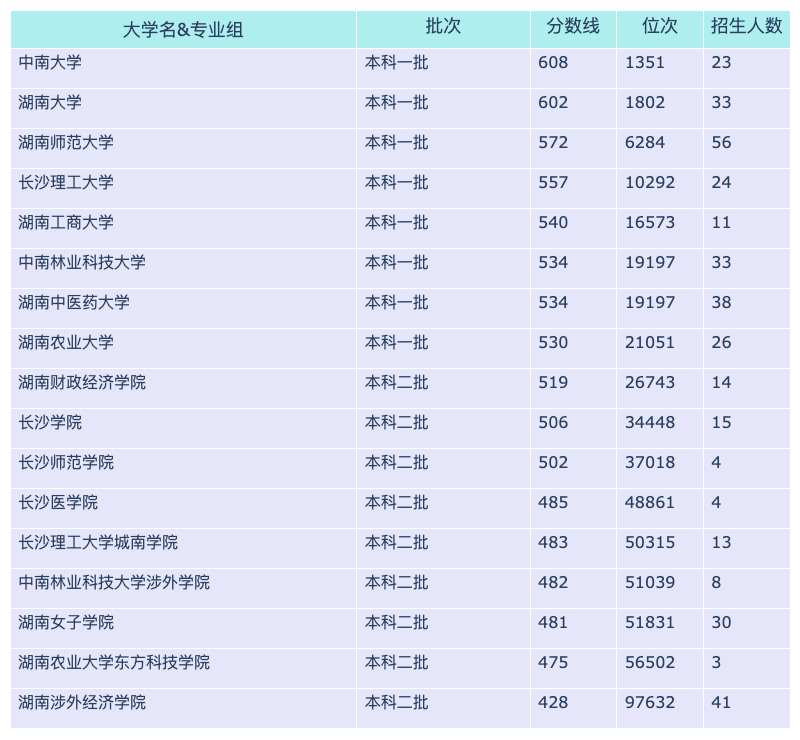Click score 557 for 长沙理工大学
This screenshot has width=800, height=740.
click(x=553, y=182)
